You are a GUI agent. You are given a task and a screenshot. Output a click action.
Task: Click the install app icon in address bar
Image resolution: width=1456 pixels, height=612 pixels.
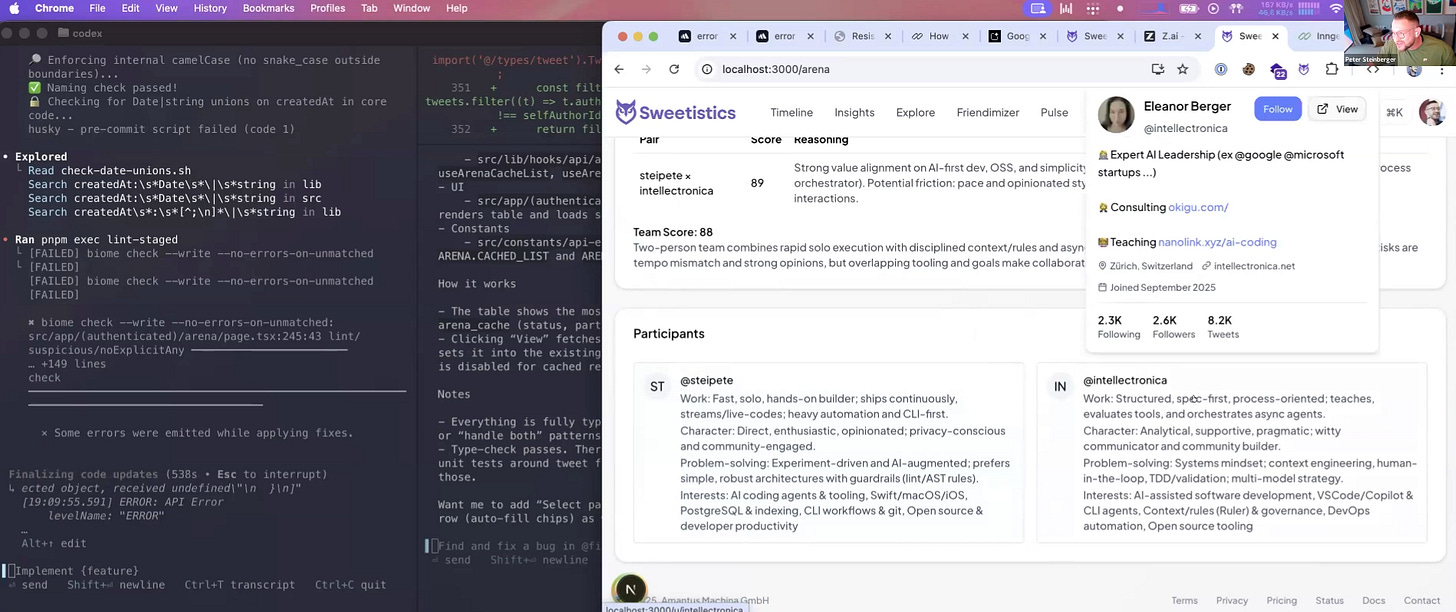click(x=1157, y=69)
